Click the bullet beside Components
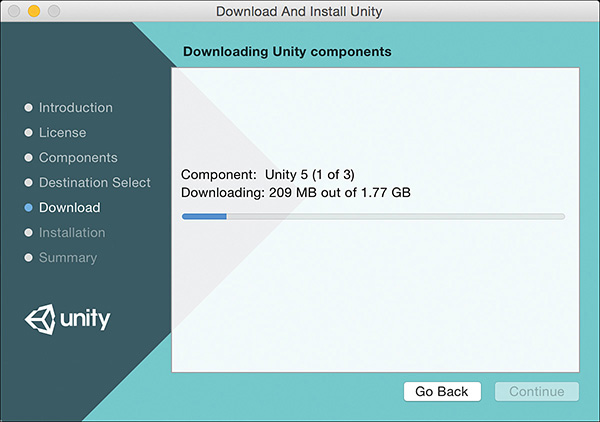 click(28, 158)
